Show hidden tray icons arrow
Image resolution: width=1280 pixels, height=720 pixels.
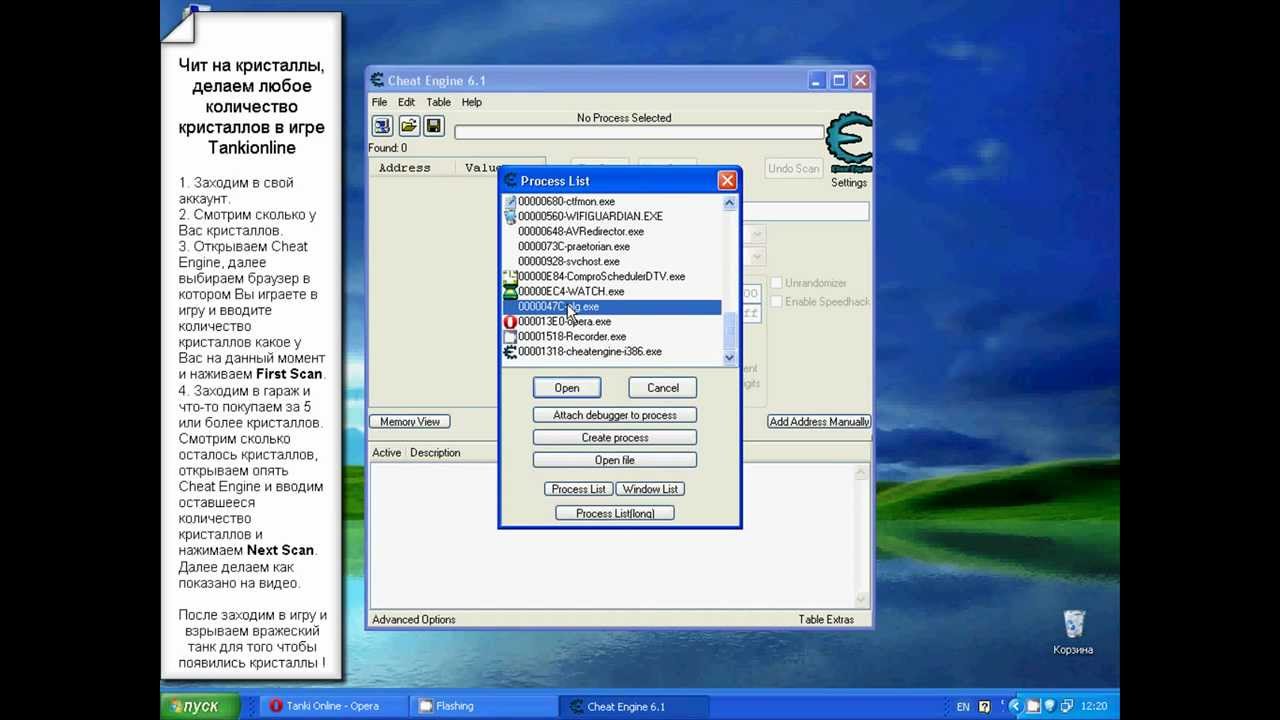coord(1016,706)
